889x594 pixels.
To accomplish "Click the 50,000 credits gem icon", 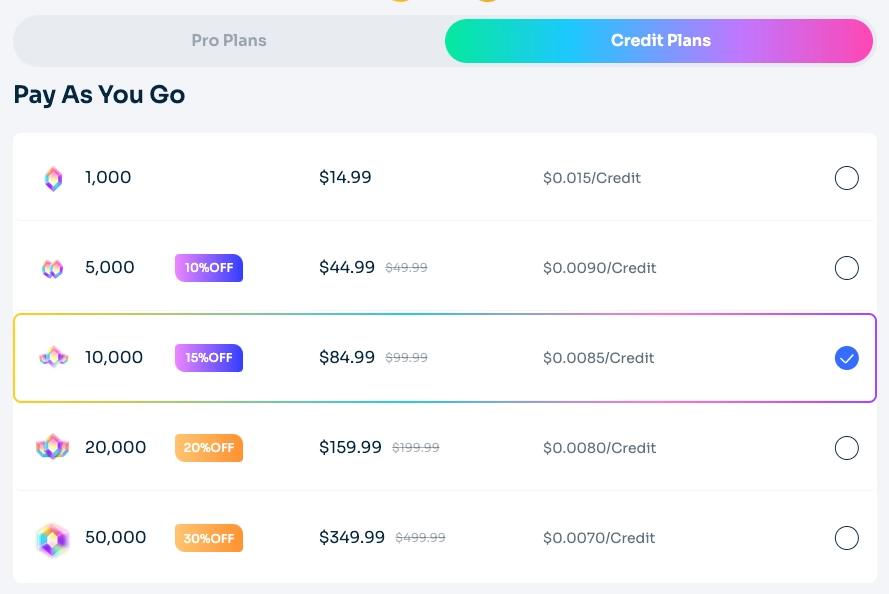I will click(53, 538).
